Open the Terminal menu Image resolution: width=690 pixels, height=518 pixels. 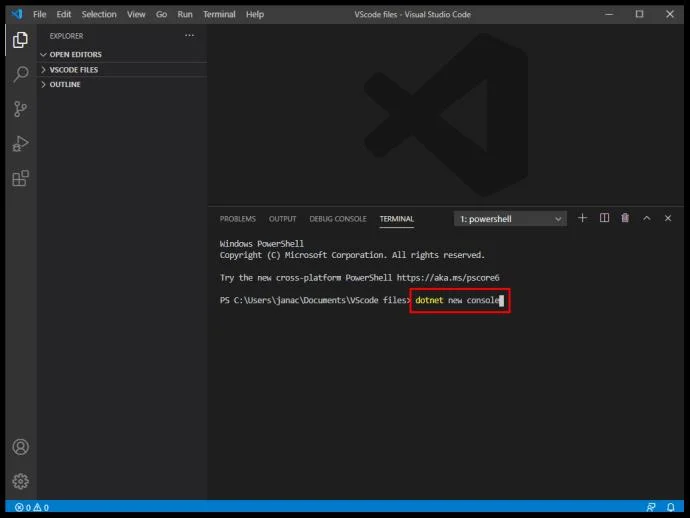pyautogui.click(x=219, y=14)
